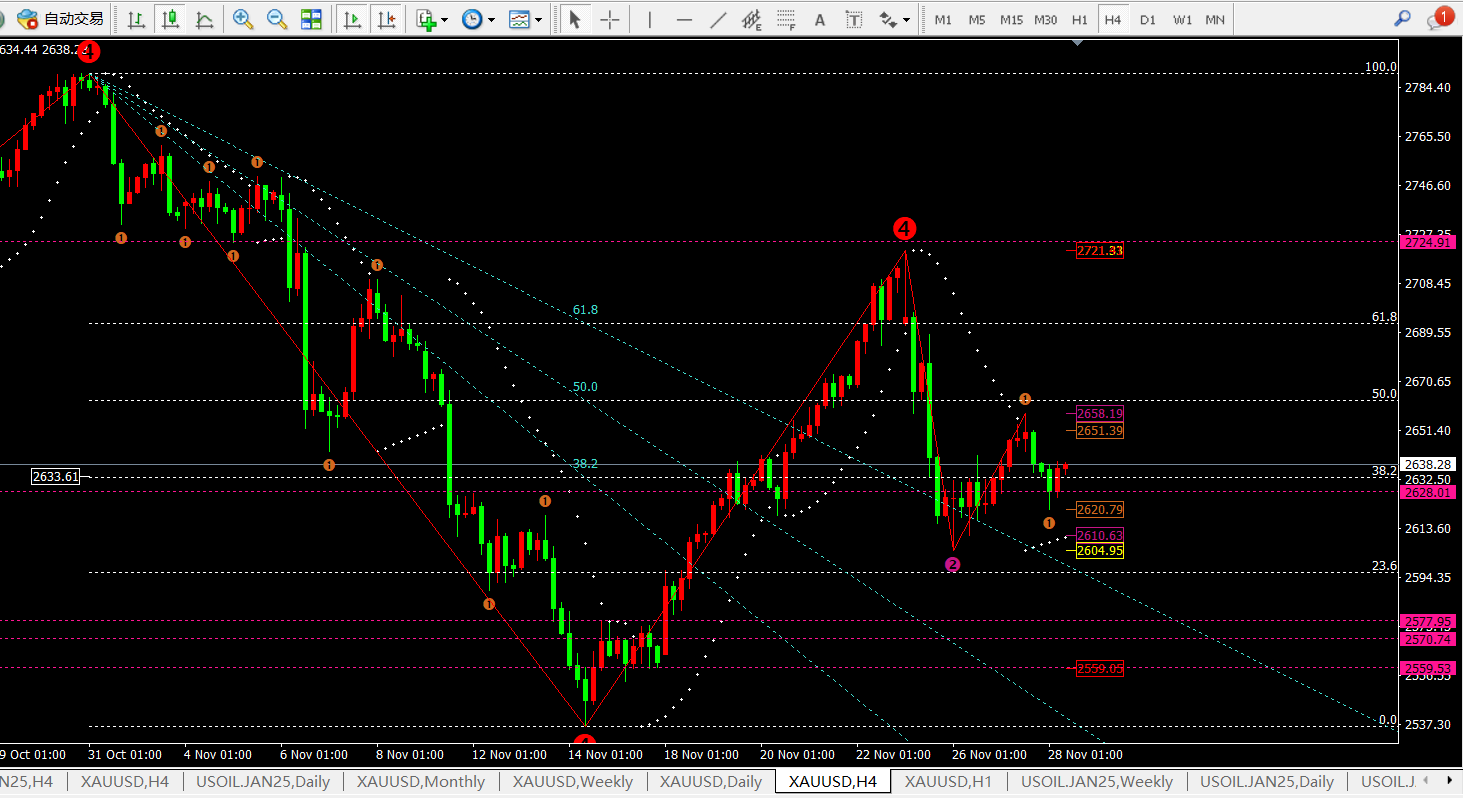Toggle chart auto scroll
This screenshot has width=1463, height=798.
[x=351, y=19]
